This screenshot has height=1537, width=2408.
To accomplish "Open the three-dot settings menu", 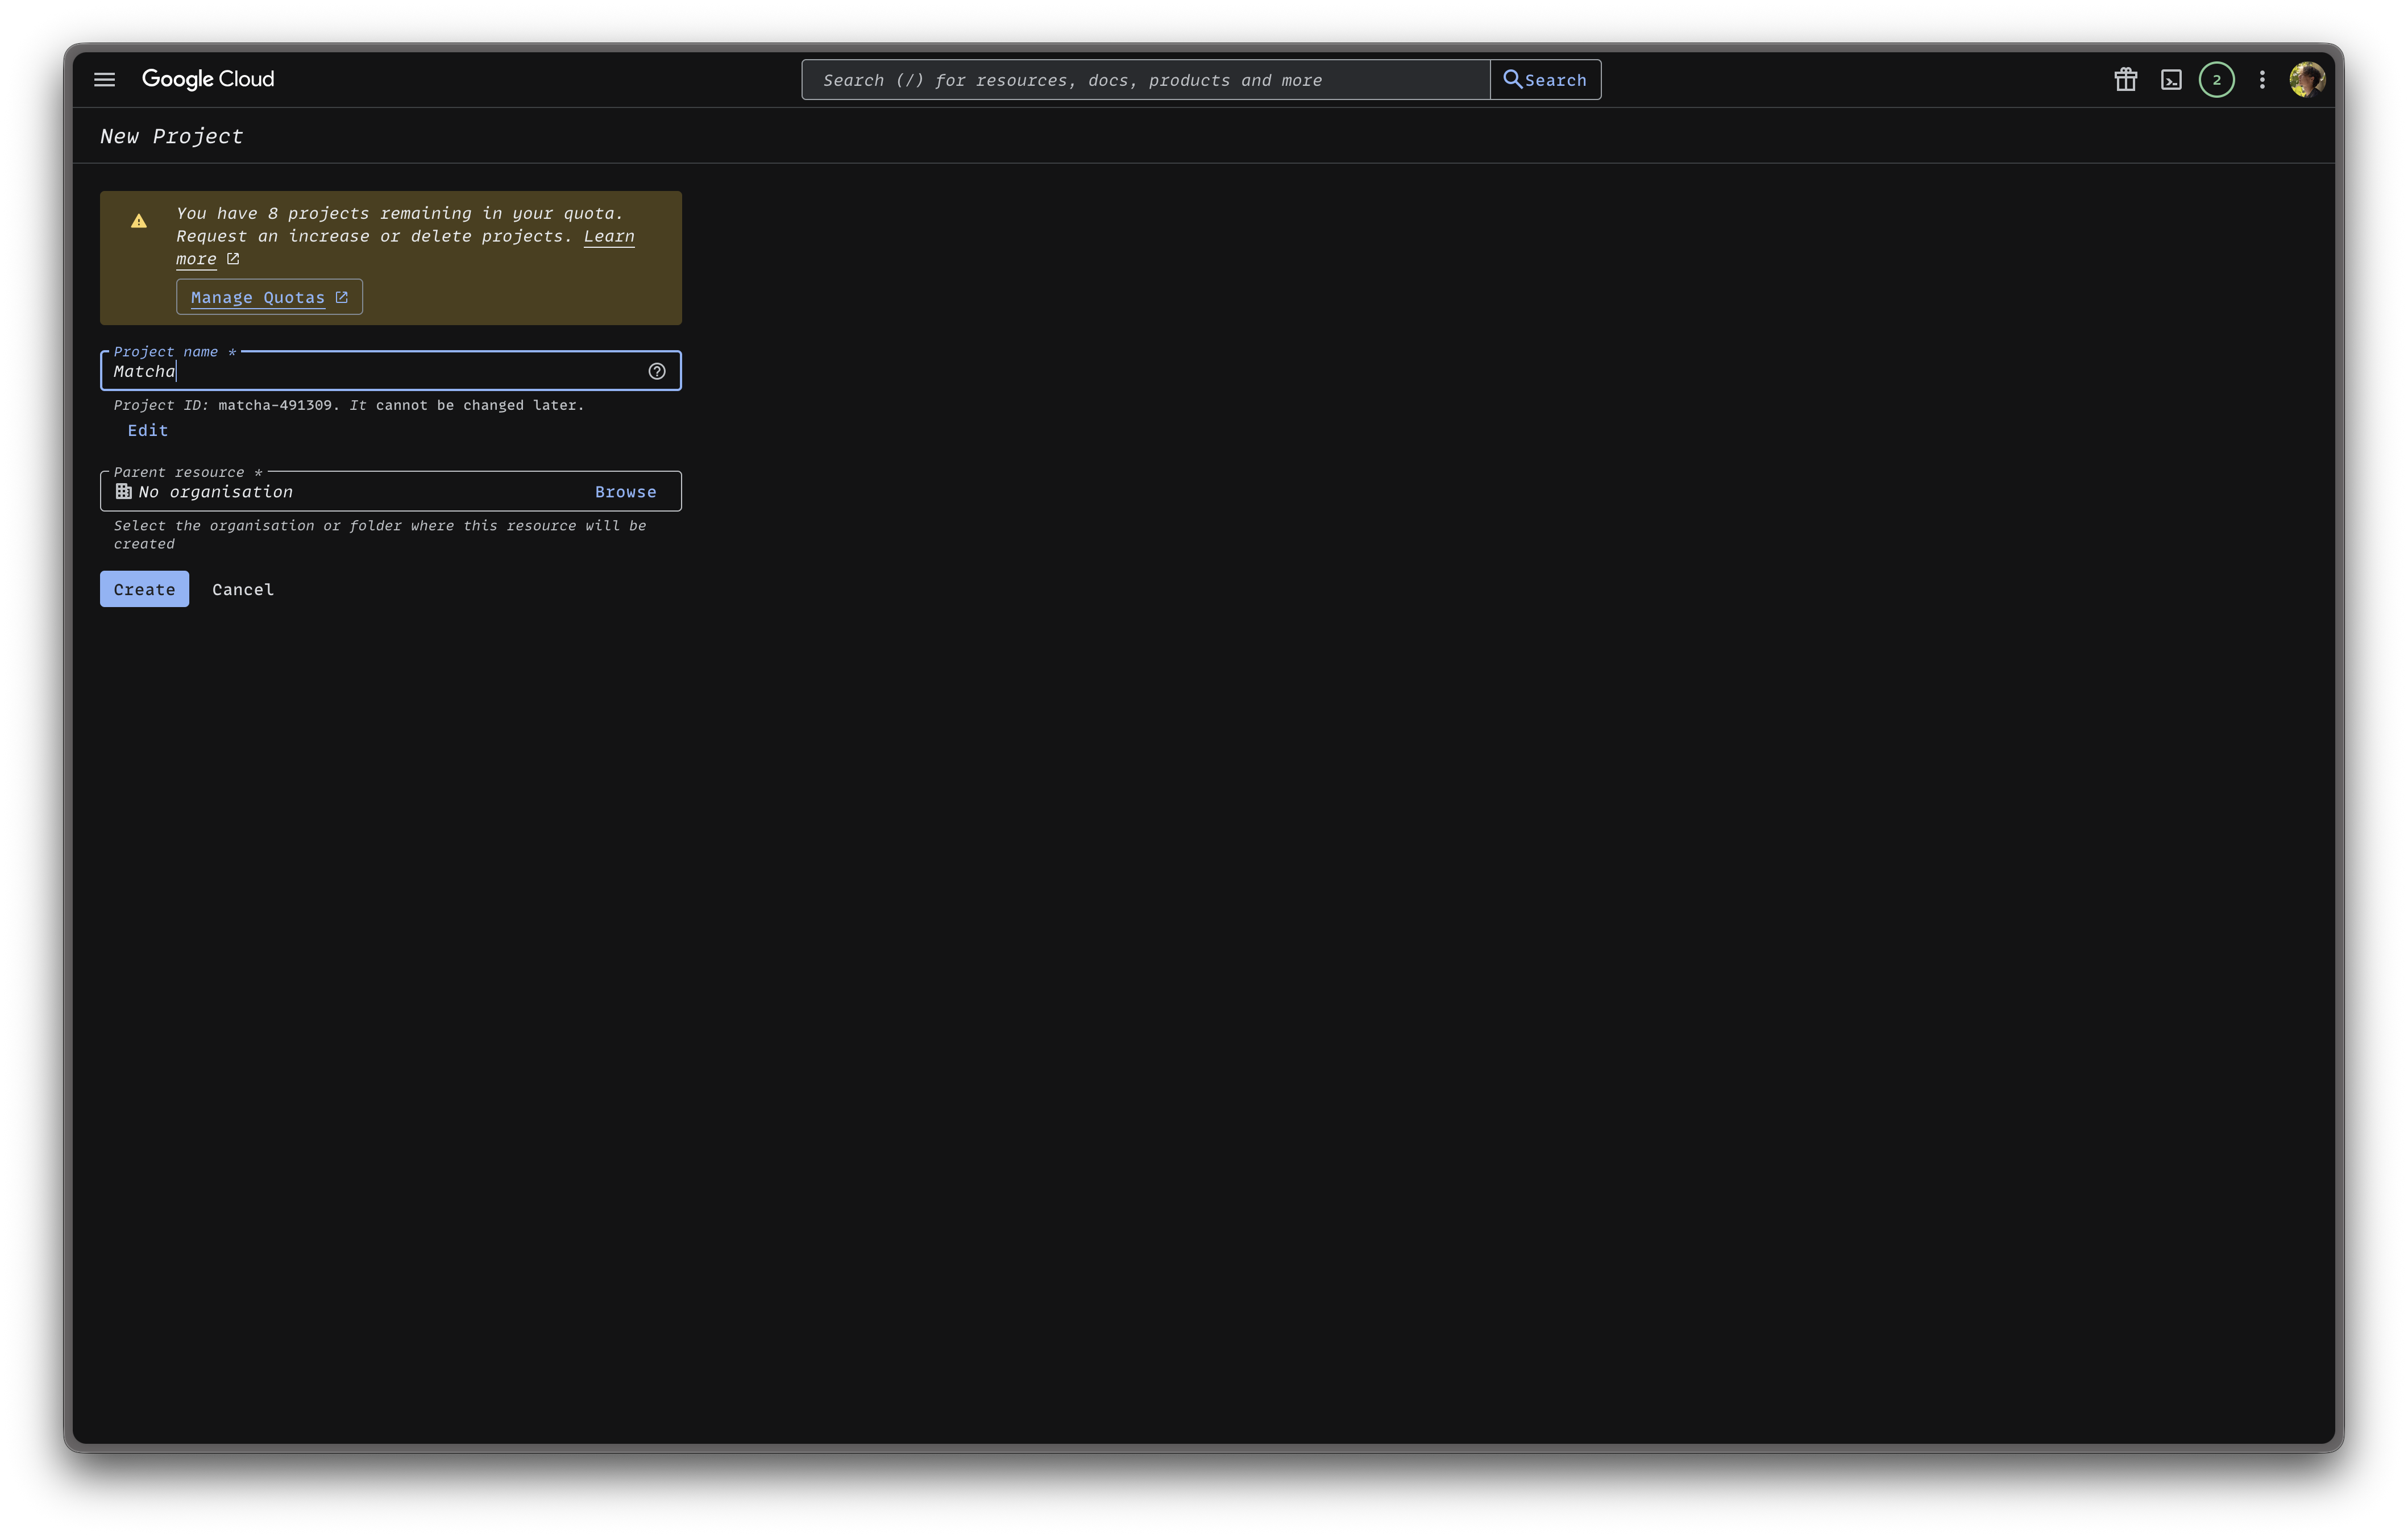I will pyautogui.click(x=2262, y=79).
